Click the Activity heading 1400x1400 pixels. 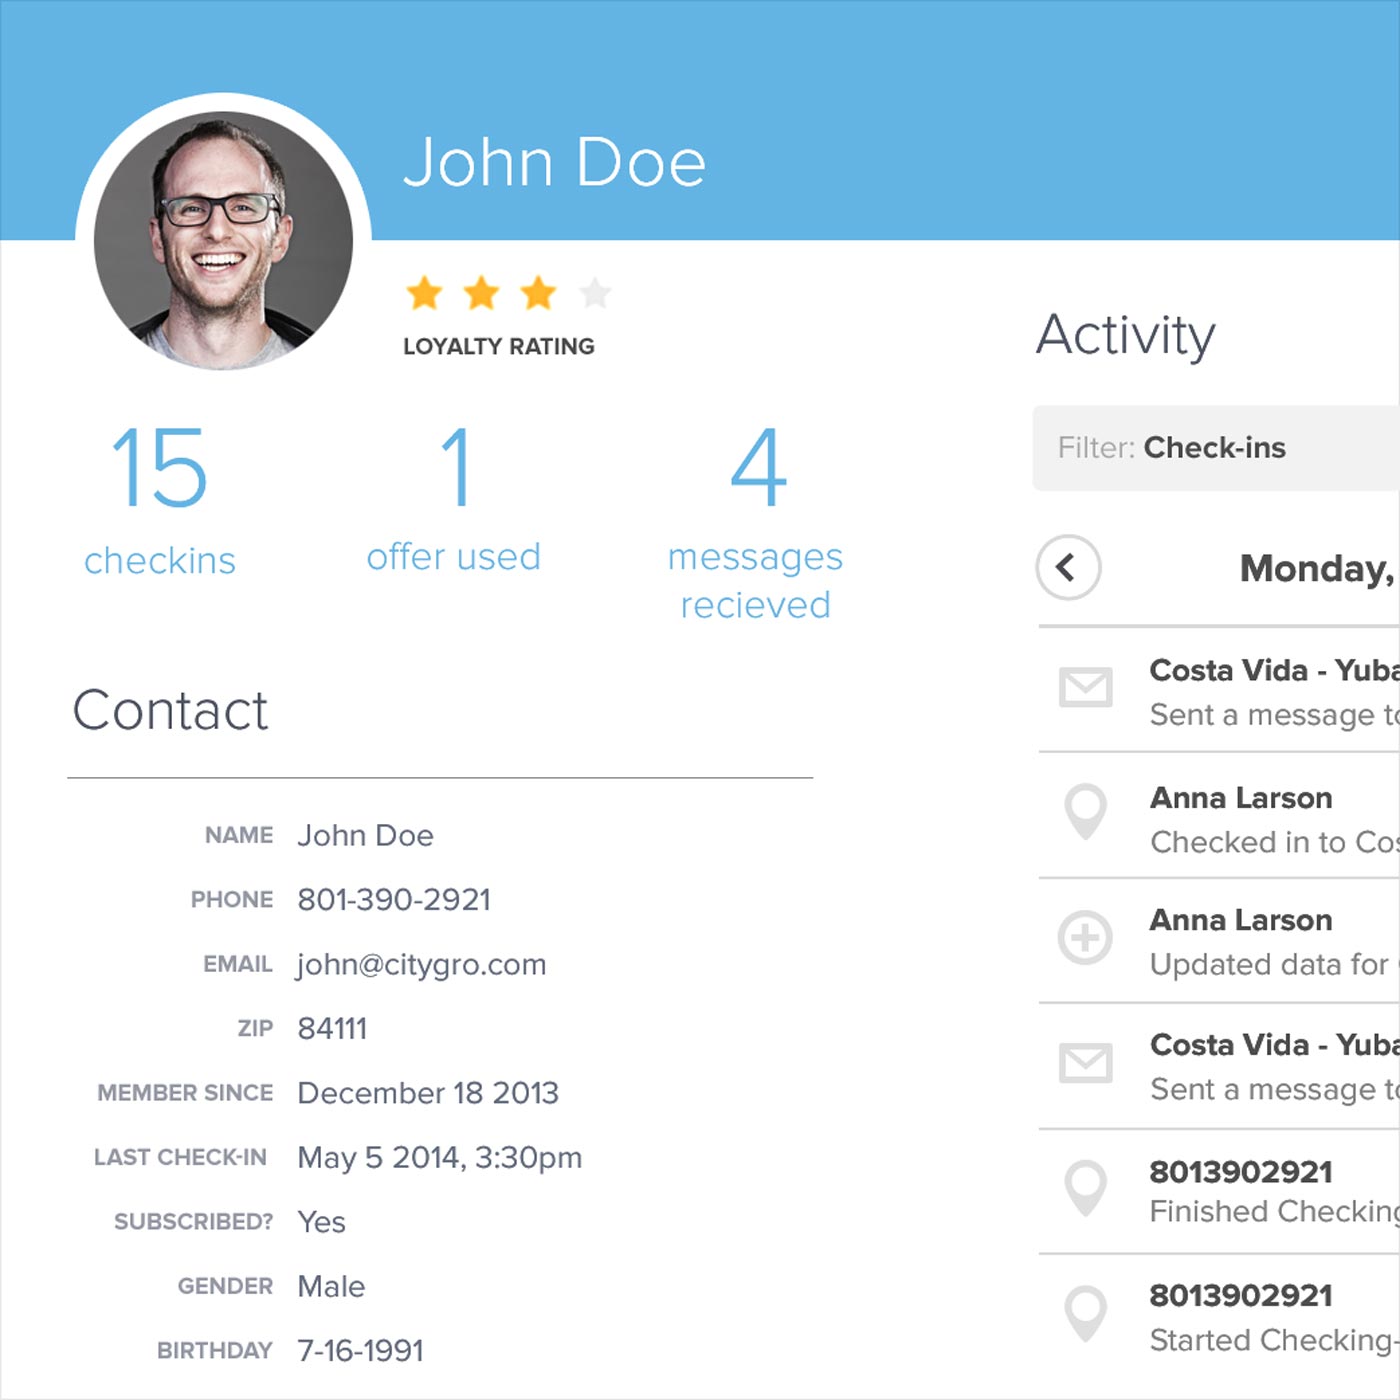(x=1126, y=334)
